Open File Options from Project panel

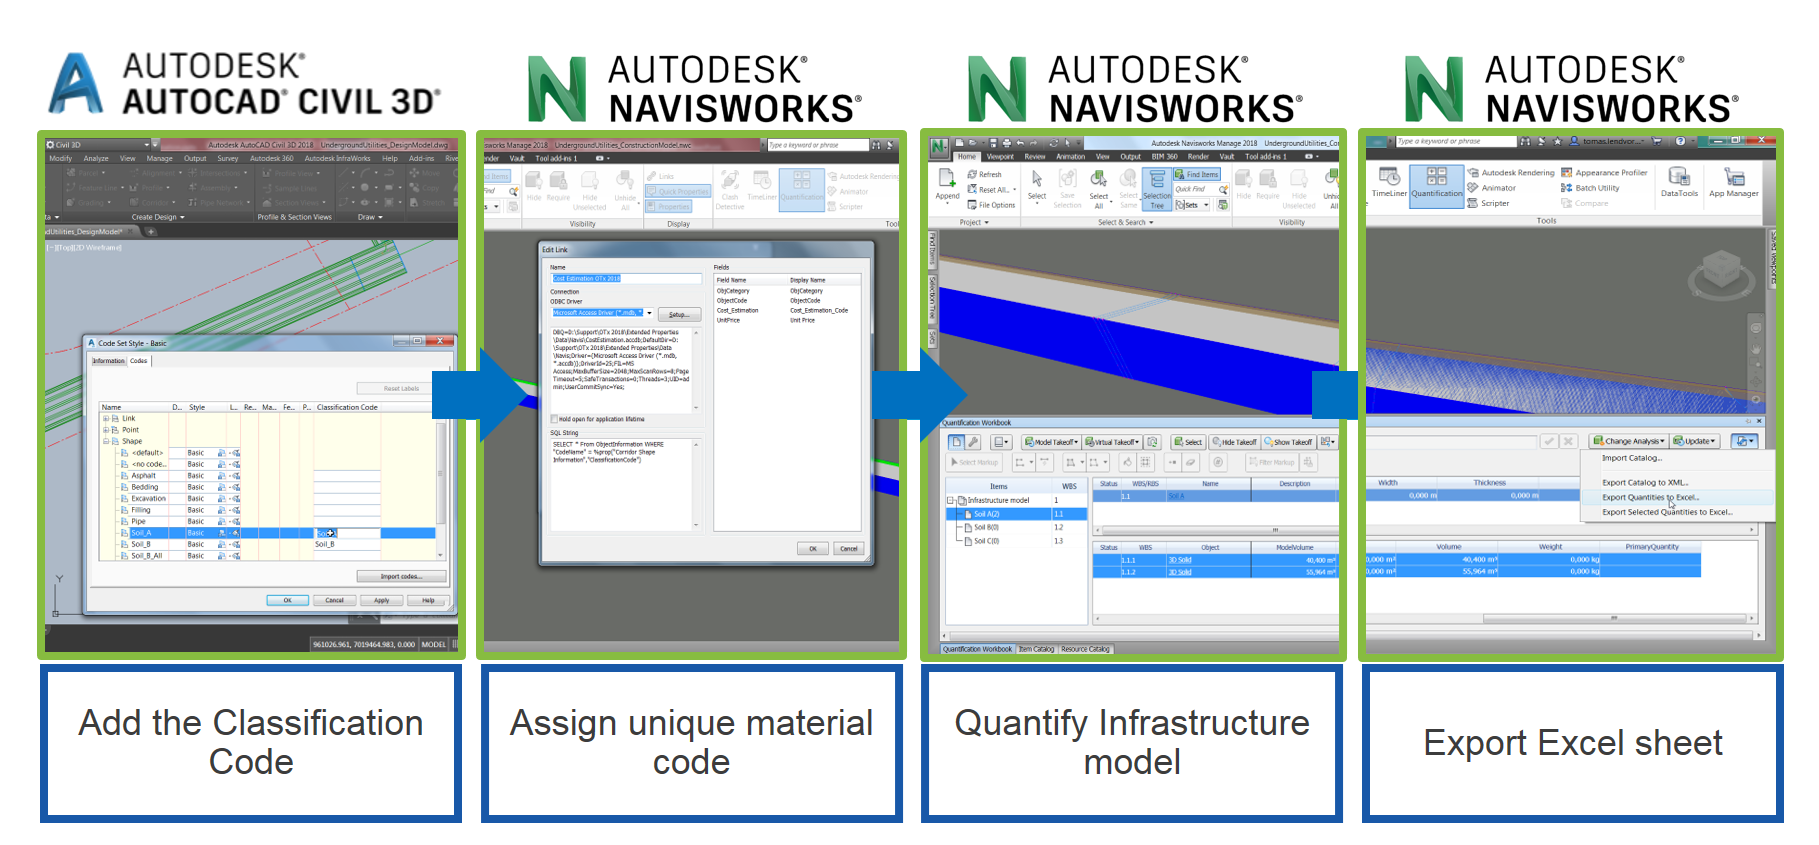click(991, 205)
